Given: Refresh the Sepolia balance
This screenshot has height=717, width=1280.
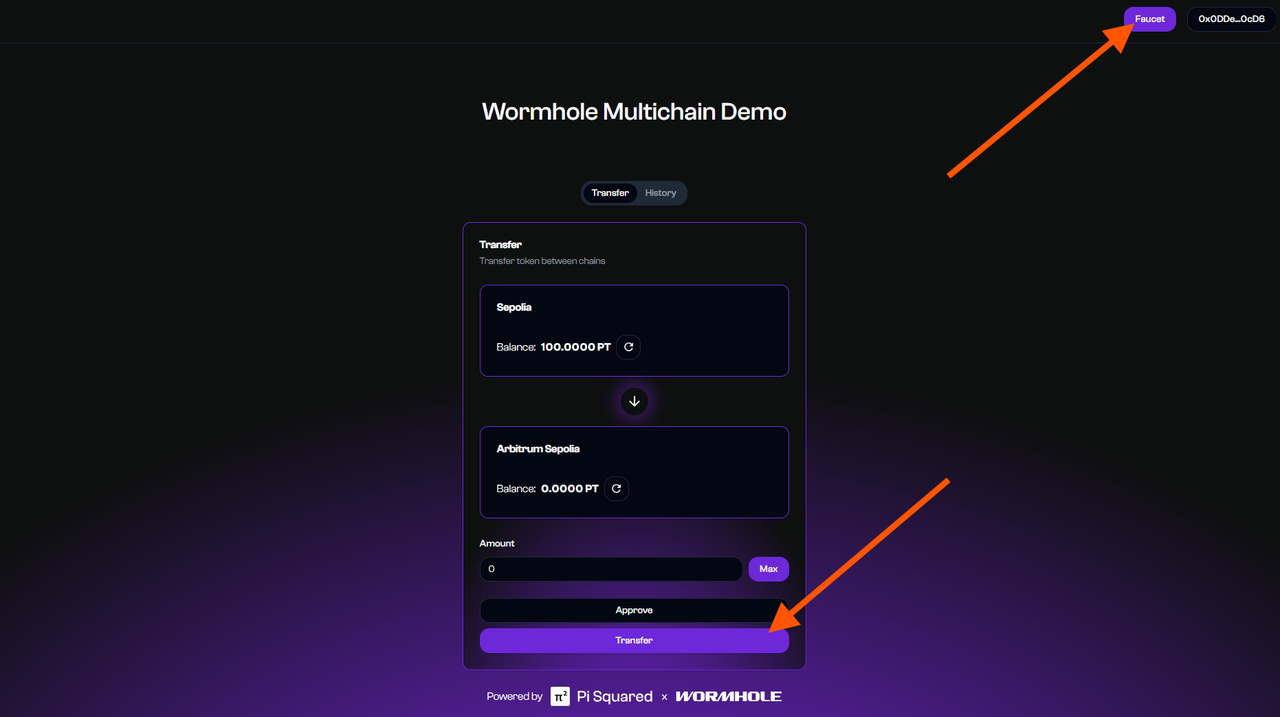Looking at the screenshot, I should point(628,347).
